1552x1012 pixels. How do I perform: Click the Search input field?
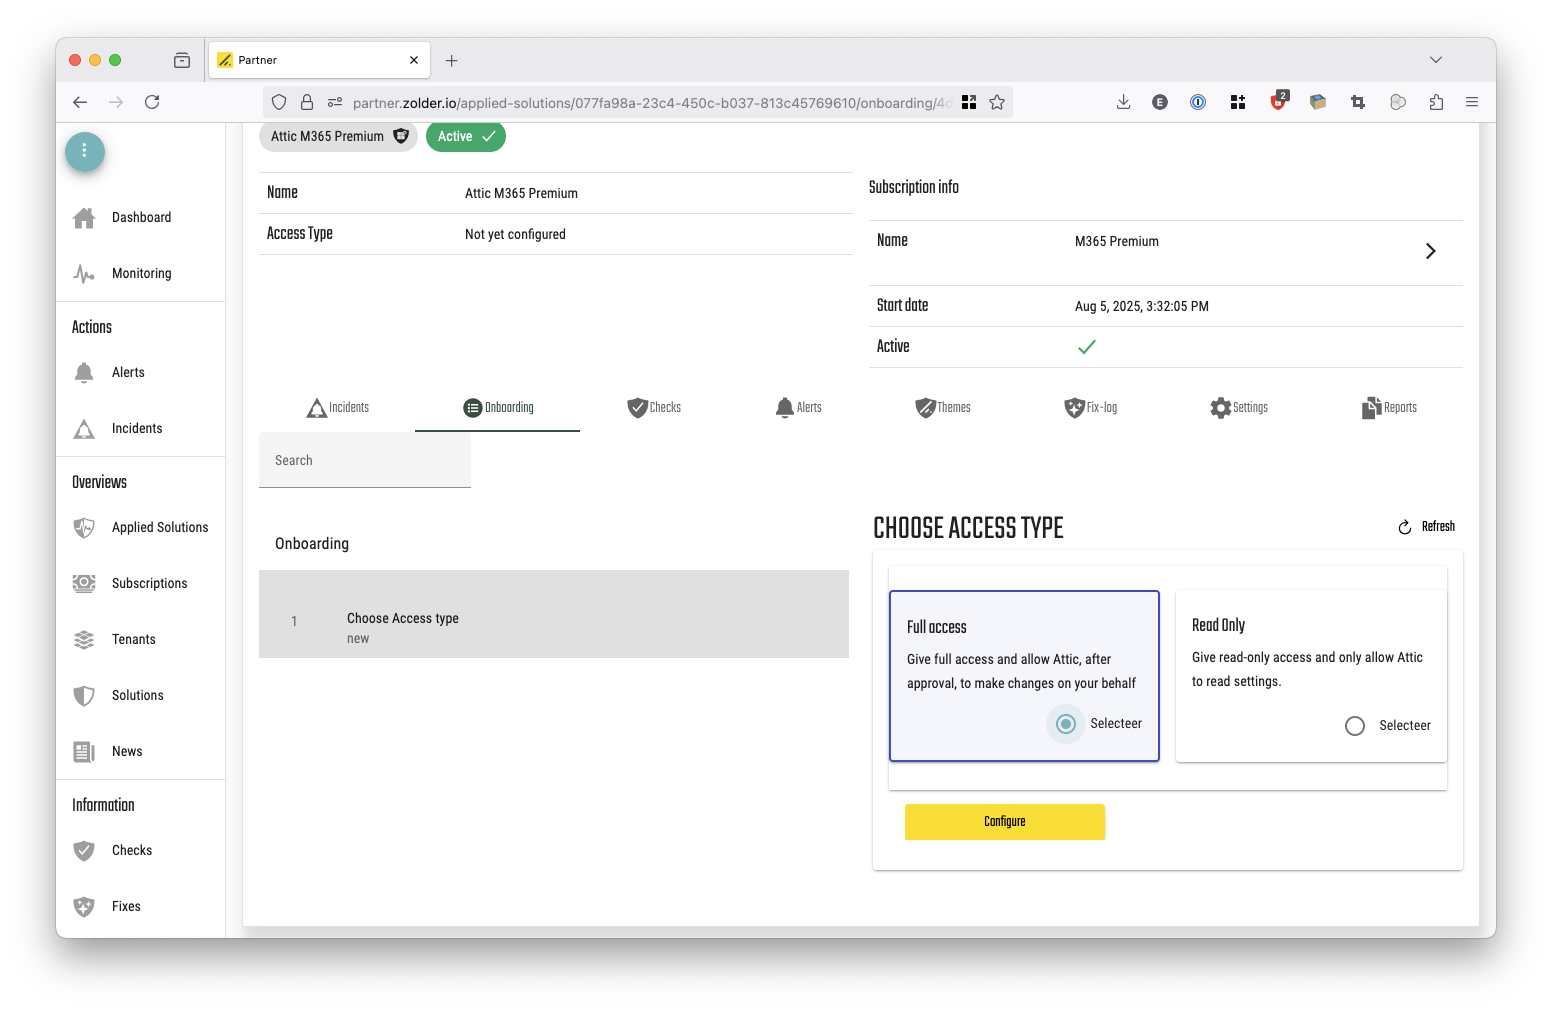[x=365, y=461]
